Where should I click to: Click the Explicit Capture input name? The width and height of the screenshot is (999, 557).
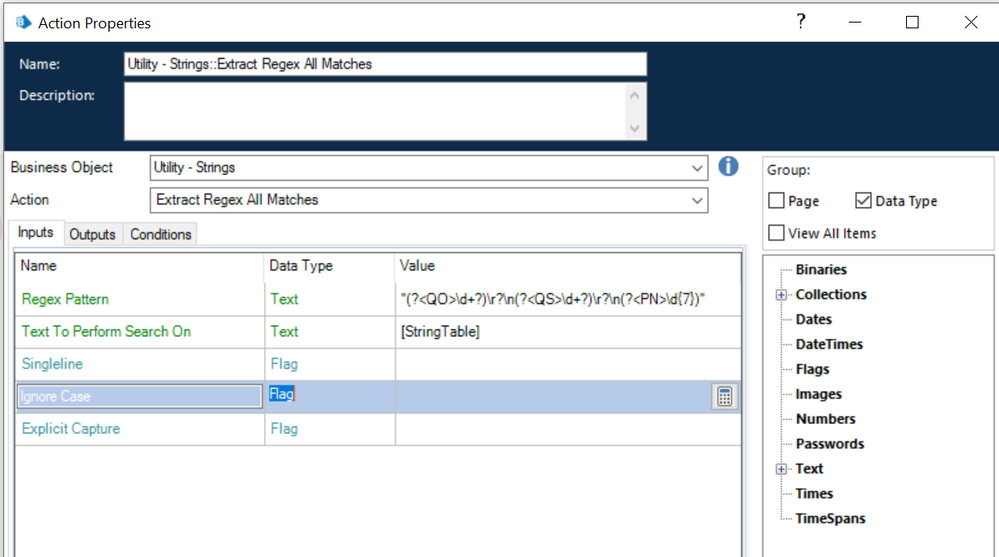[71, 429]
